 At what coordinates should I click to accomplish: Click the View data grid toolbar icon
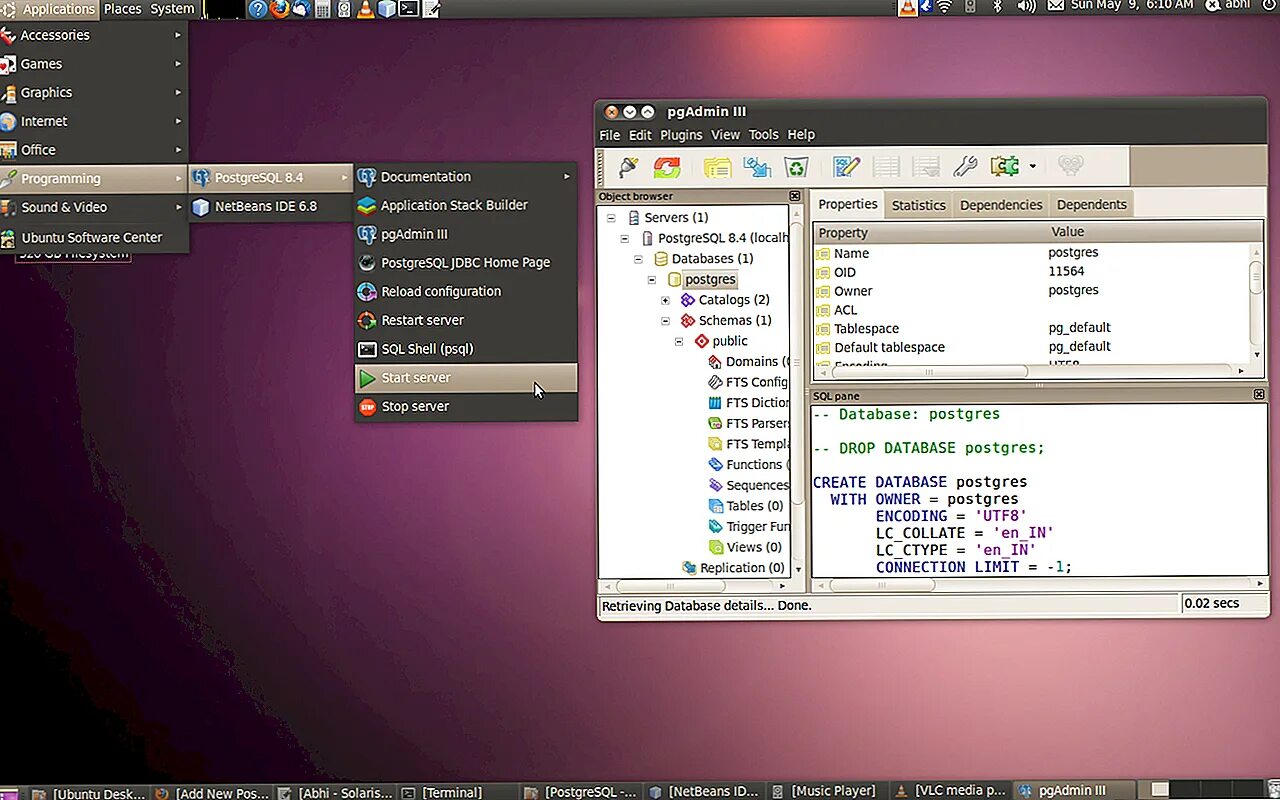pos(886,166)
